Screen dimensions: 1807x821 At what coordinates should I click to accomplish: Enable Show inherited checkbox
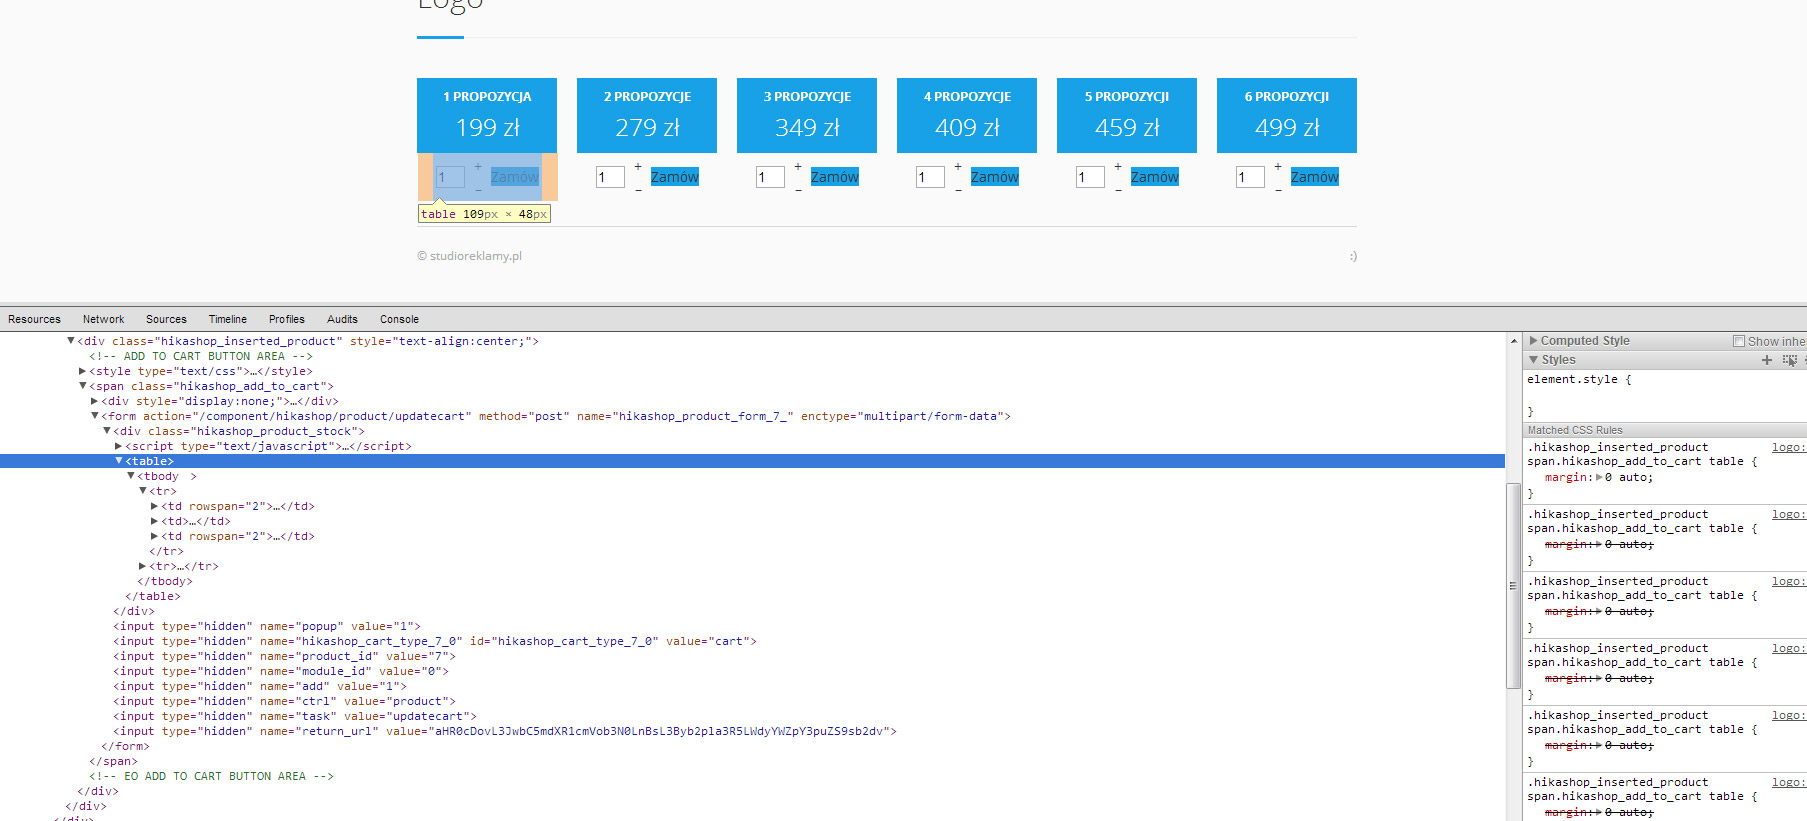(x=1738, y=341)
